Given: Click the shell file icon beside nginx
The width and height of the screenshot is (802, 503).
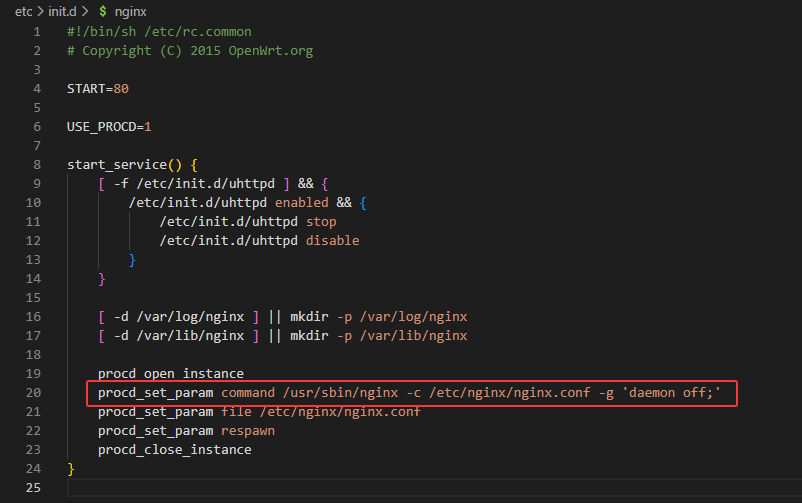Looking at the screenshot, I should click(103, 11).
